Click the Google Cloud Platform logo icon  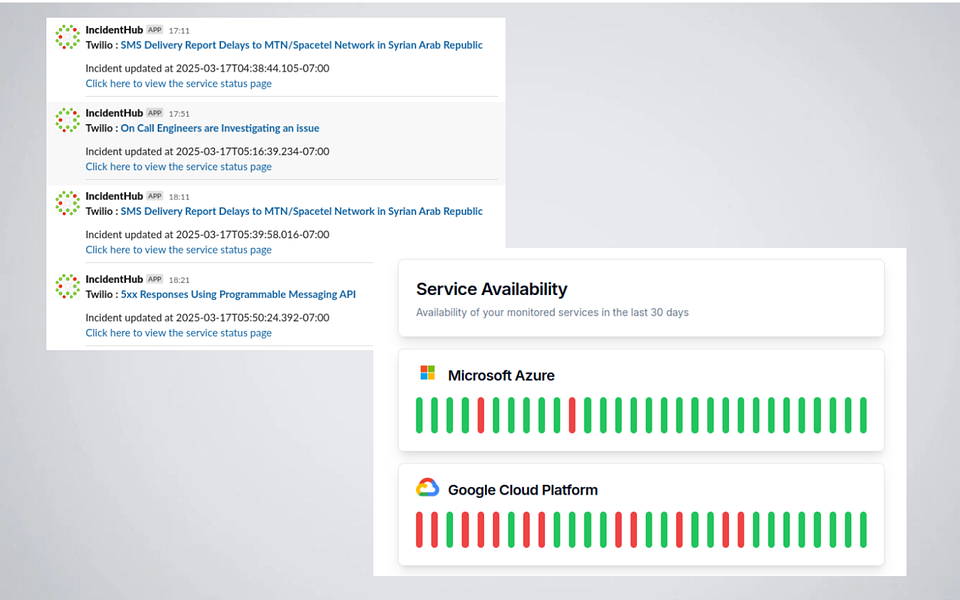coord(427,488)
